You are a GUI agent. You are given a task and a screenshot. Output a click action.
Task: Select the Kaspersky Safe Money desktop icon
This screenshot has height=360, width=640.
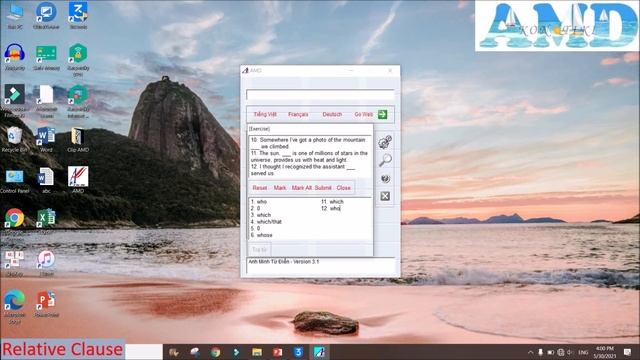pos(46,57)
